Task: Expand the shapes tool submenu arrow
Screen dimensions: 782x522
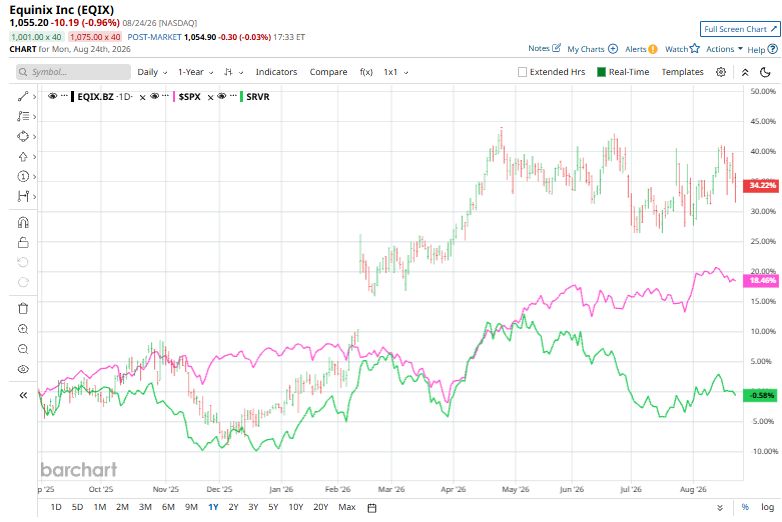Action: 34,137
